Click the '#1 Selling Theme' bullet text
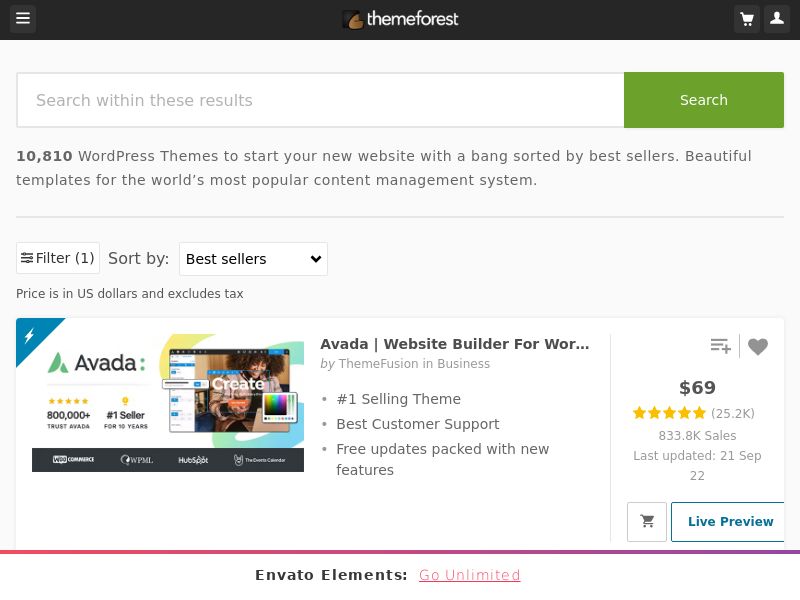The height and width of the screenshot is (600, 800). (398, 399)
